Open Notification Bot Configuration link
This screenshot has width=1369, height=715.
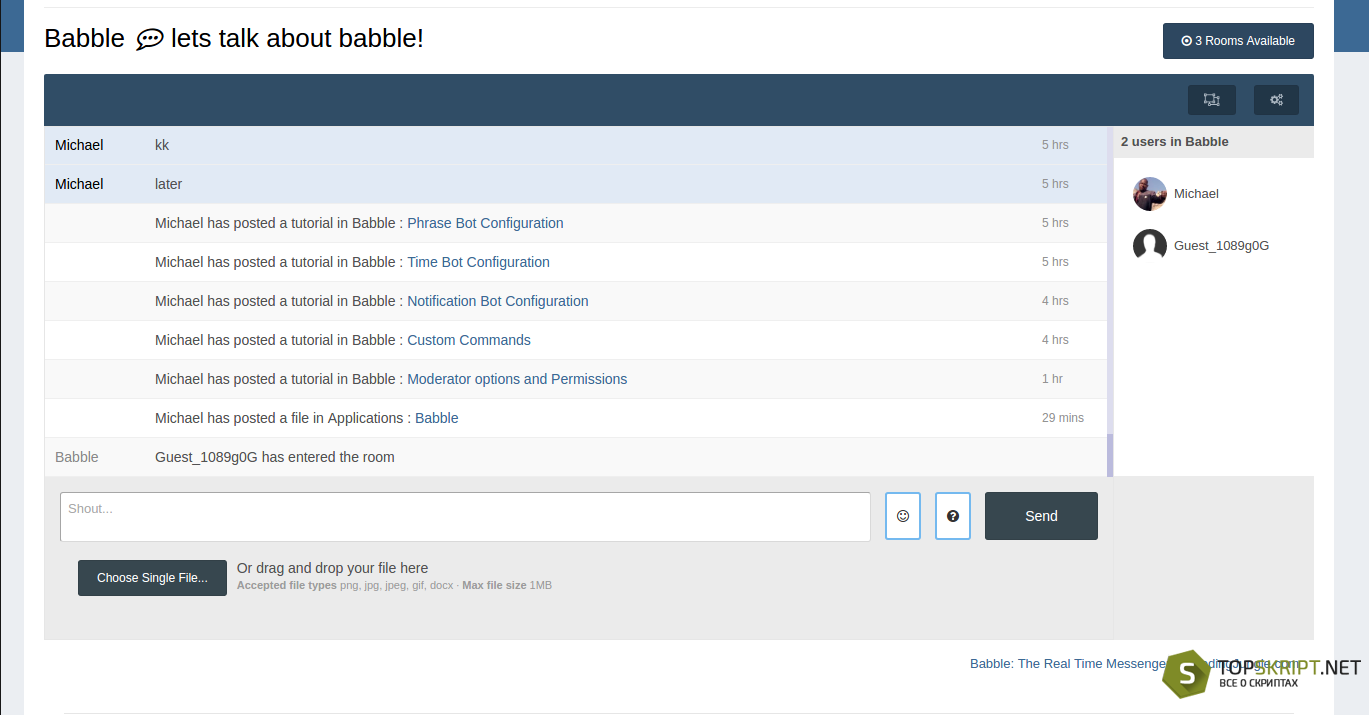pyautogui.click(x=498, y=301)
